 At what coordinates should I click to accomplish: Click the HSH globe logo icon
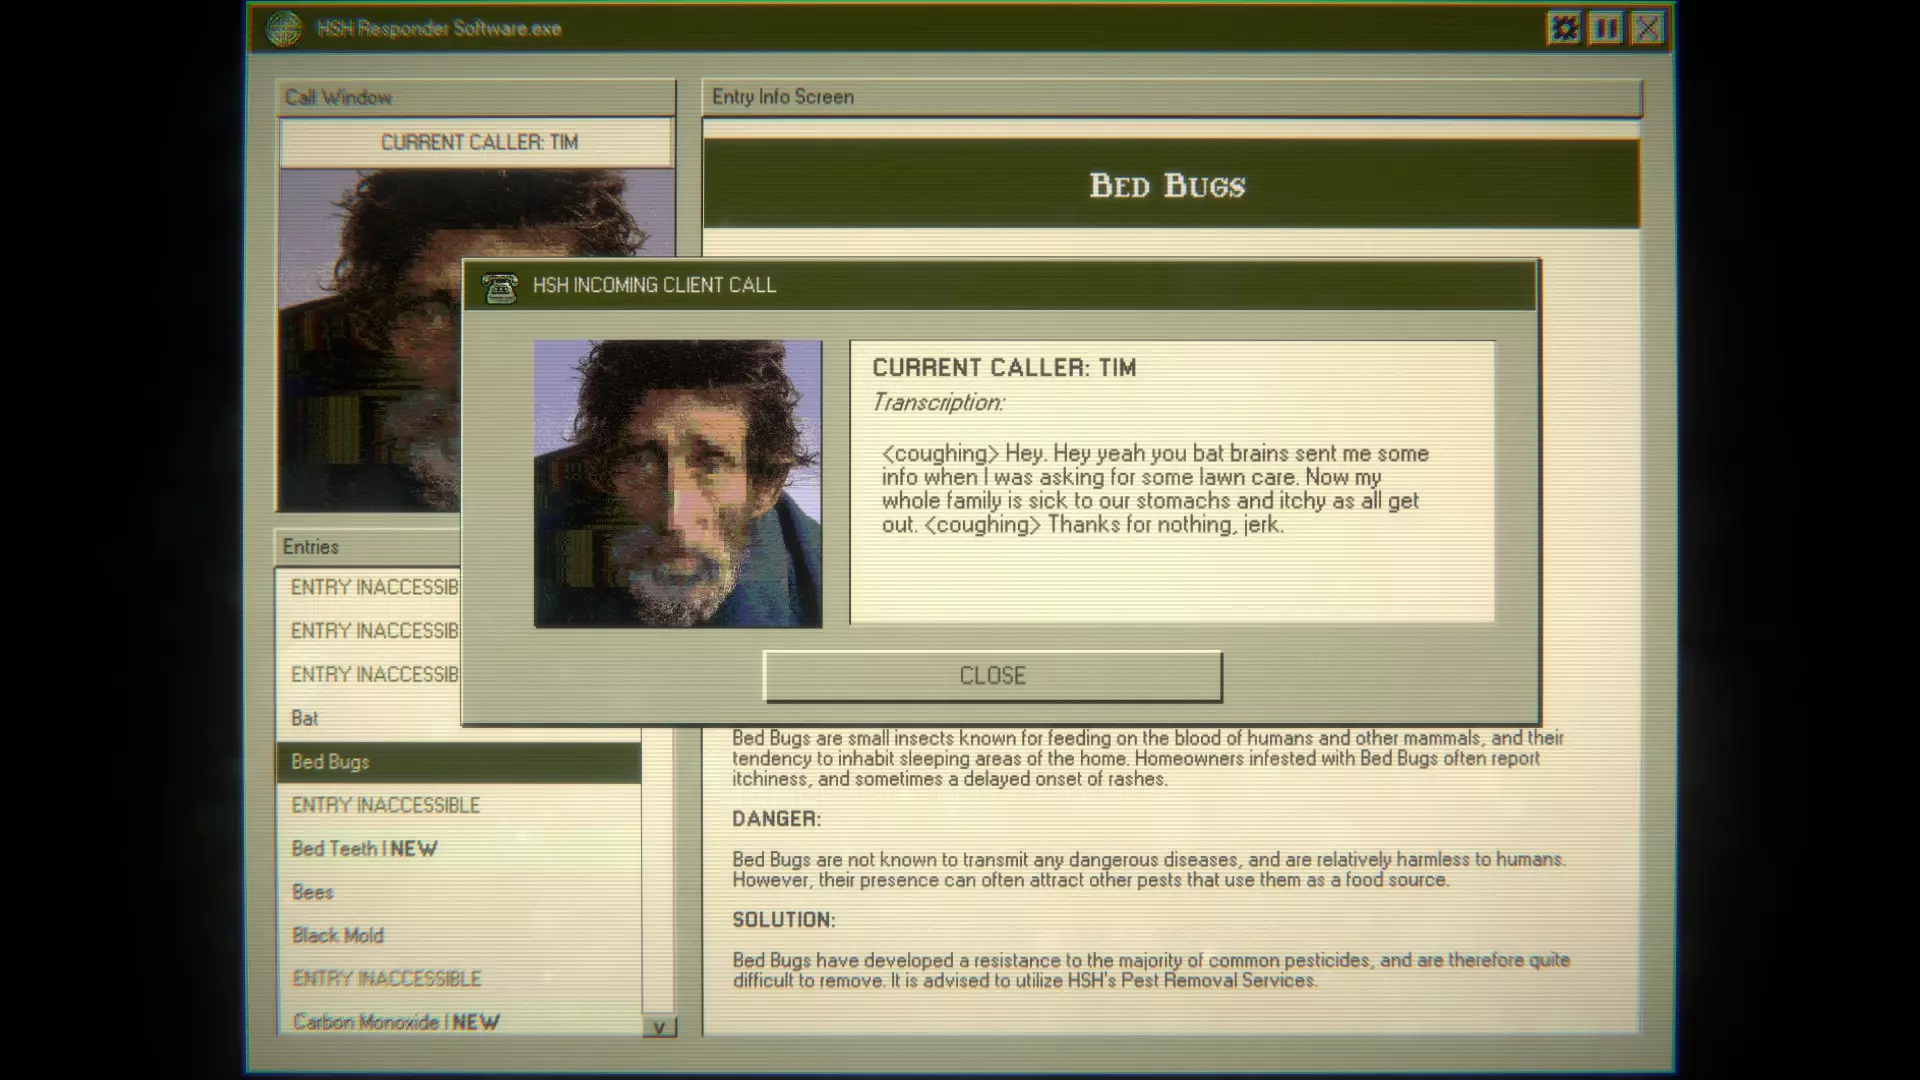[284, 28]
